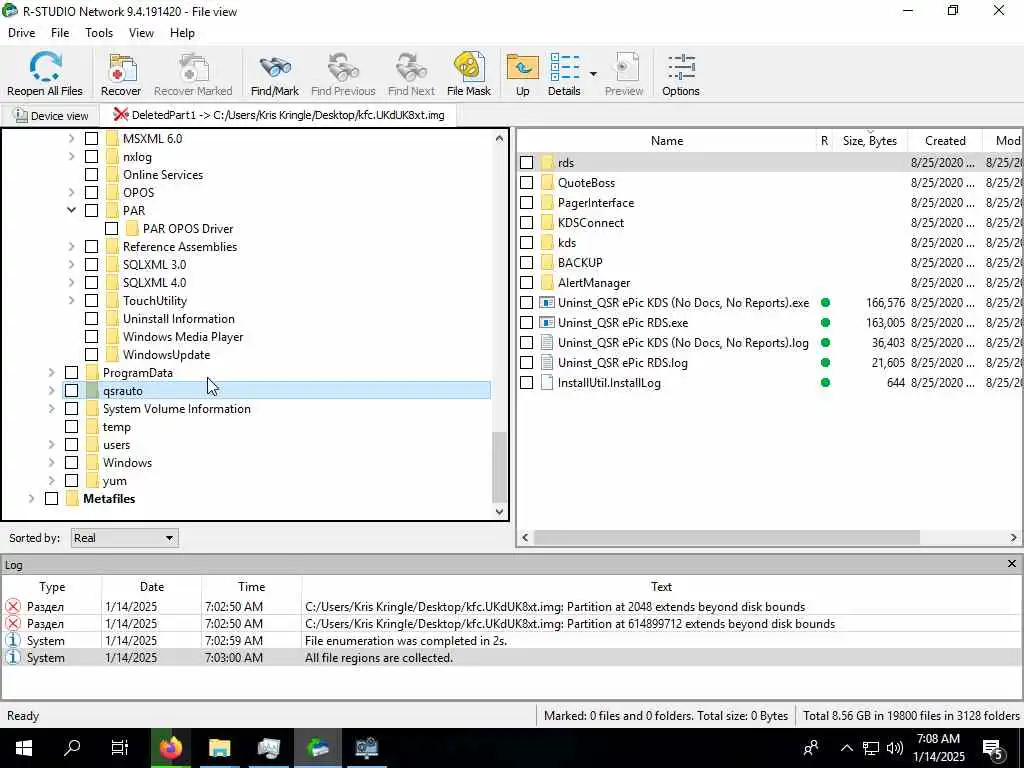Viewport: 1024px width, 768px height.
Task: Open the Sorted by Real dropdown
Action: 124,538
